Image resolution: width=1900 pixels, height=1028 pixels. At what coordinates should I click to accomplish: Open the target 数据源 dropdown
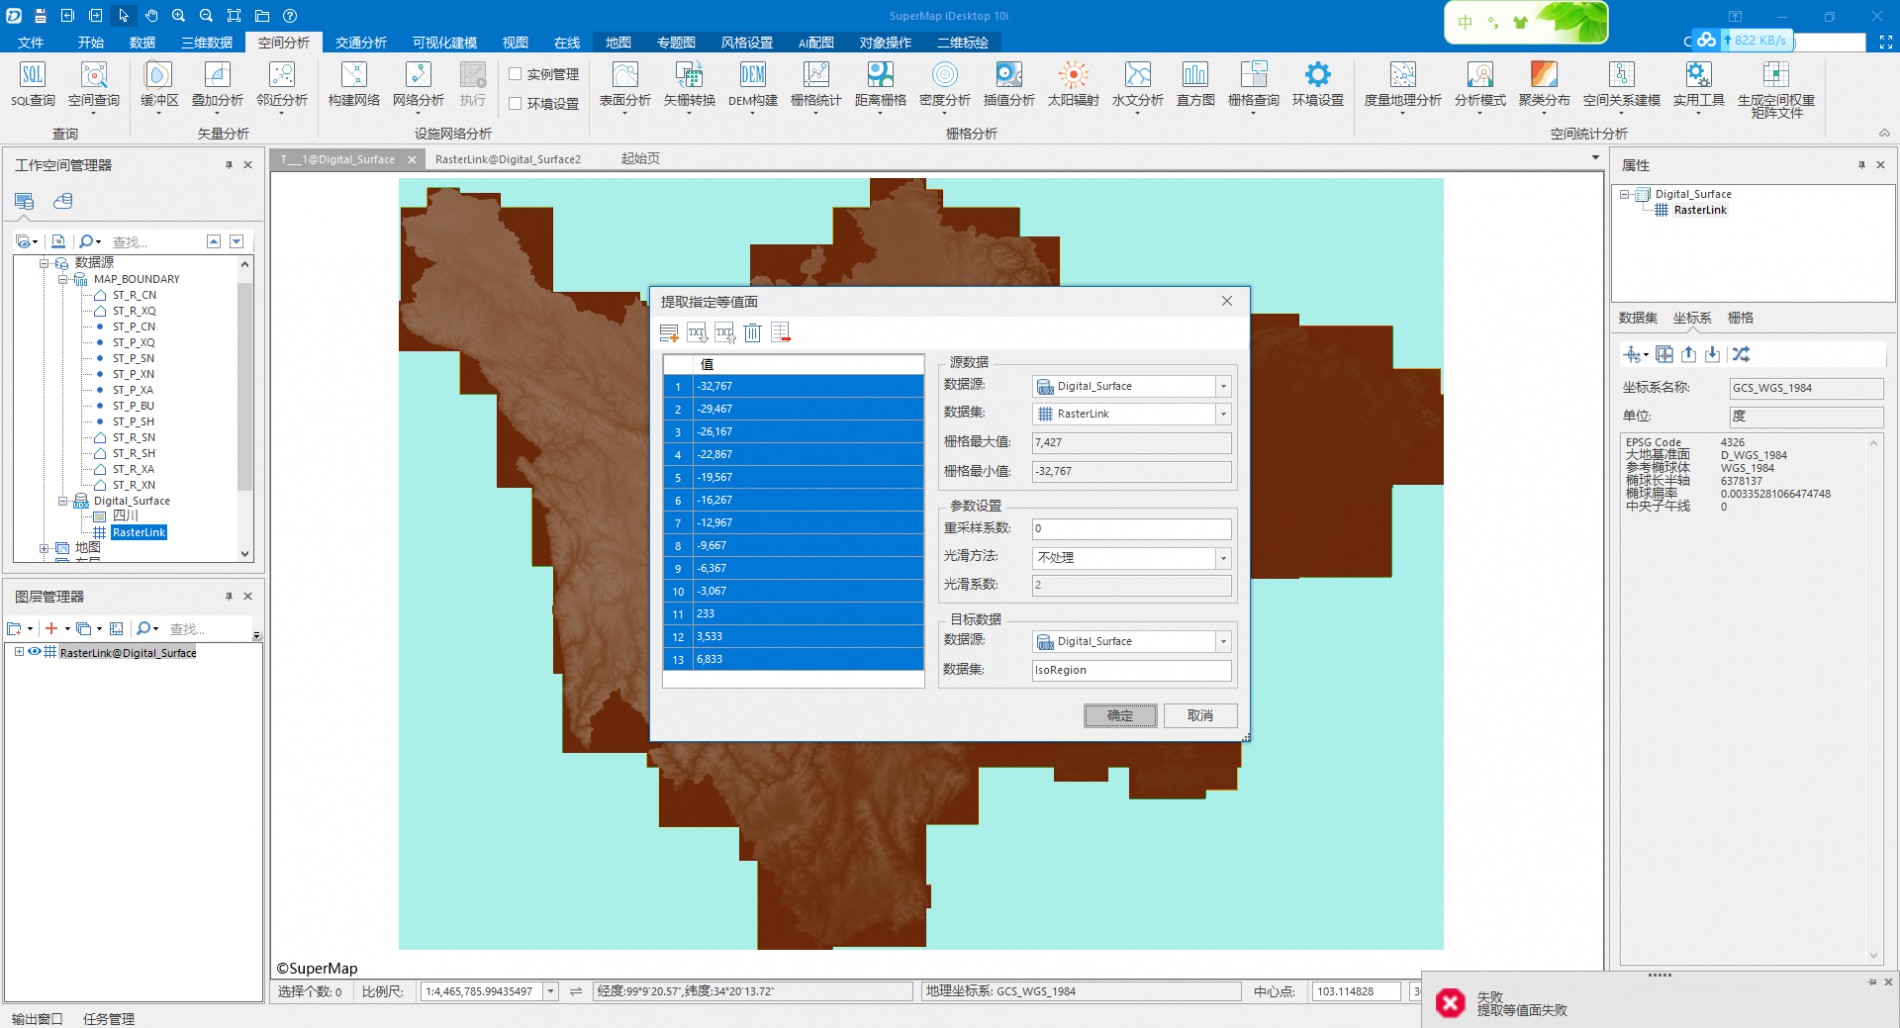click(1223, 642)
